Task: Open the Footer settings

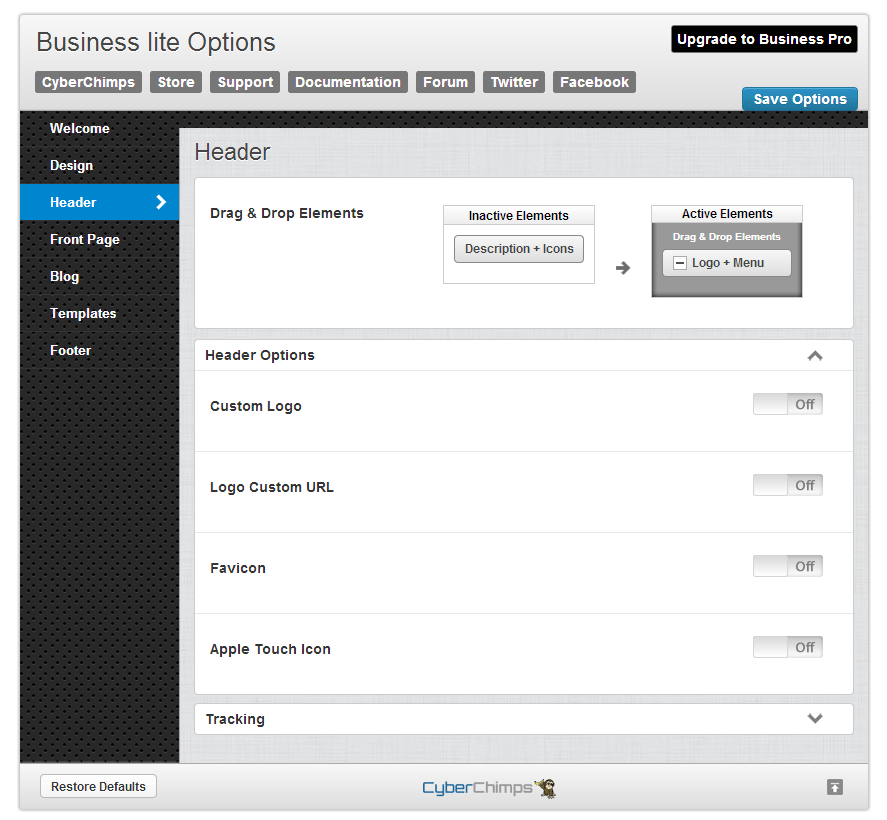Action: (100, 350)
